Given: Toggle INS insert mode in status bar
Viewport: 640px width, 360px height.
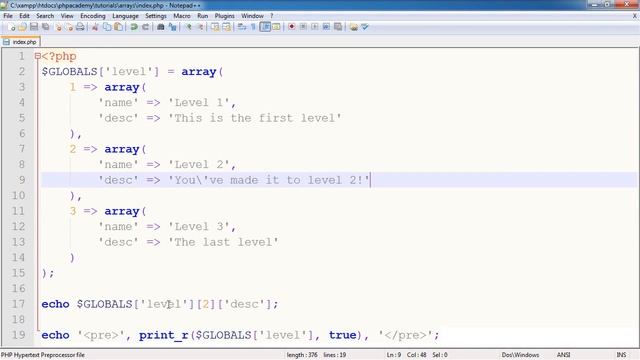Looking at the screenshot, I should click(x=621, y=355).
